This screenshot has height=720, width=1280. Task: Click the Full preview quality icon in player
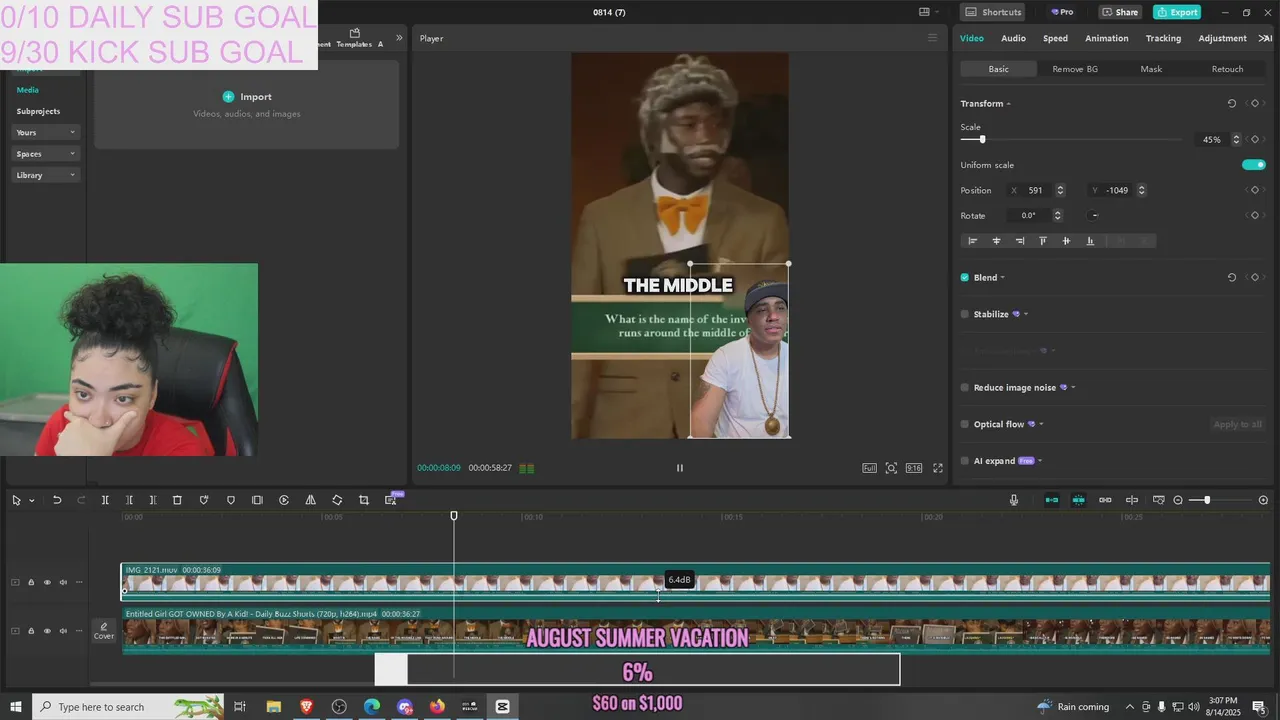pos(870,468)
